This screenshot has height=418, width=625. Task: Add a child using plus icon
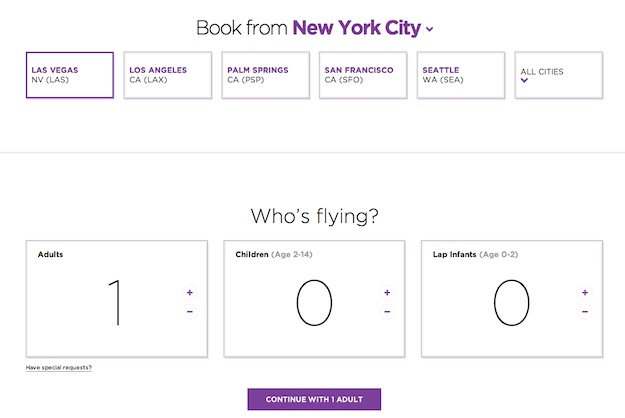tap(387, 292)
